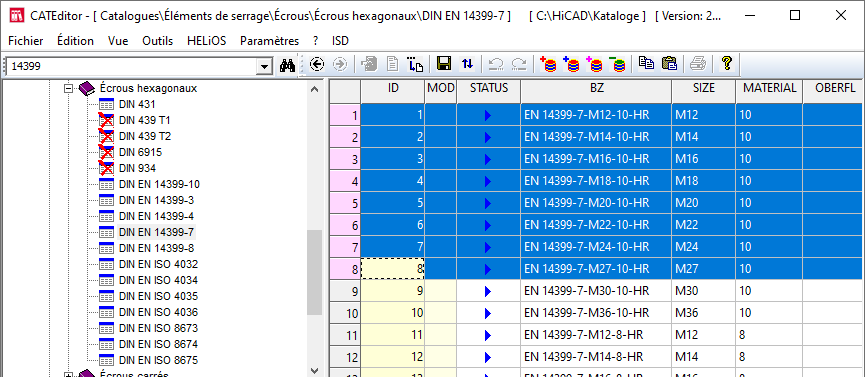Open the HELiOS menu
The width and height of the screenshot is (865, 377).
[x=206, y=41]
